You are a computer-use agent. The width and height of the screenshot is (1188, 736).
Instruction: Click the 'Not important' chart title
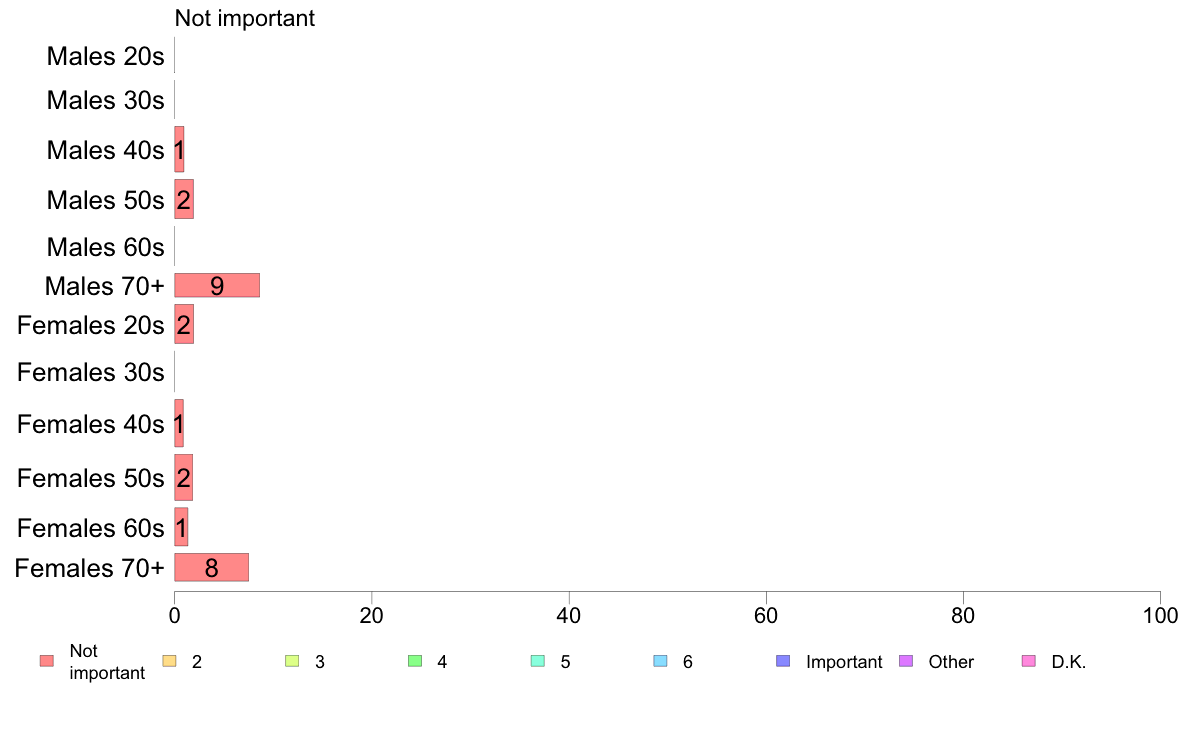(245, 18)
